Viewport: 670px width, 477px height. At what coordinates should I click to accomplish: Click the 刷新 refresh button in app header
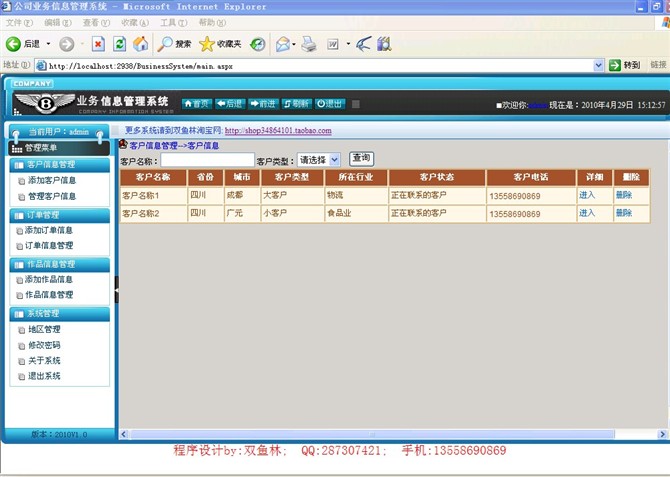[x=296, y=103]
